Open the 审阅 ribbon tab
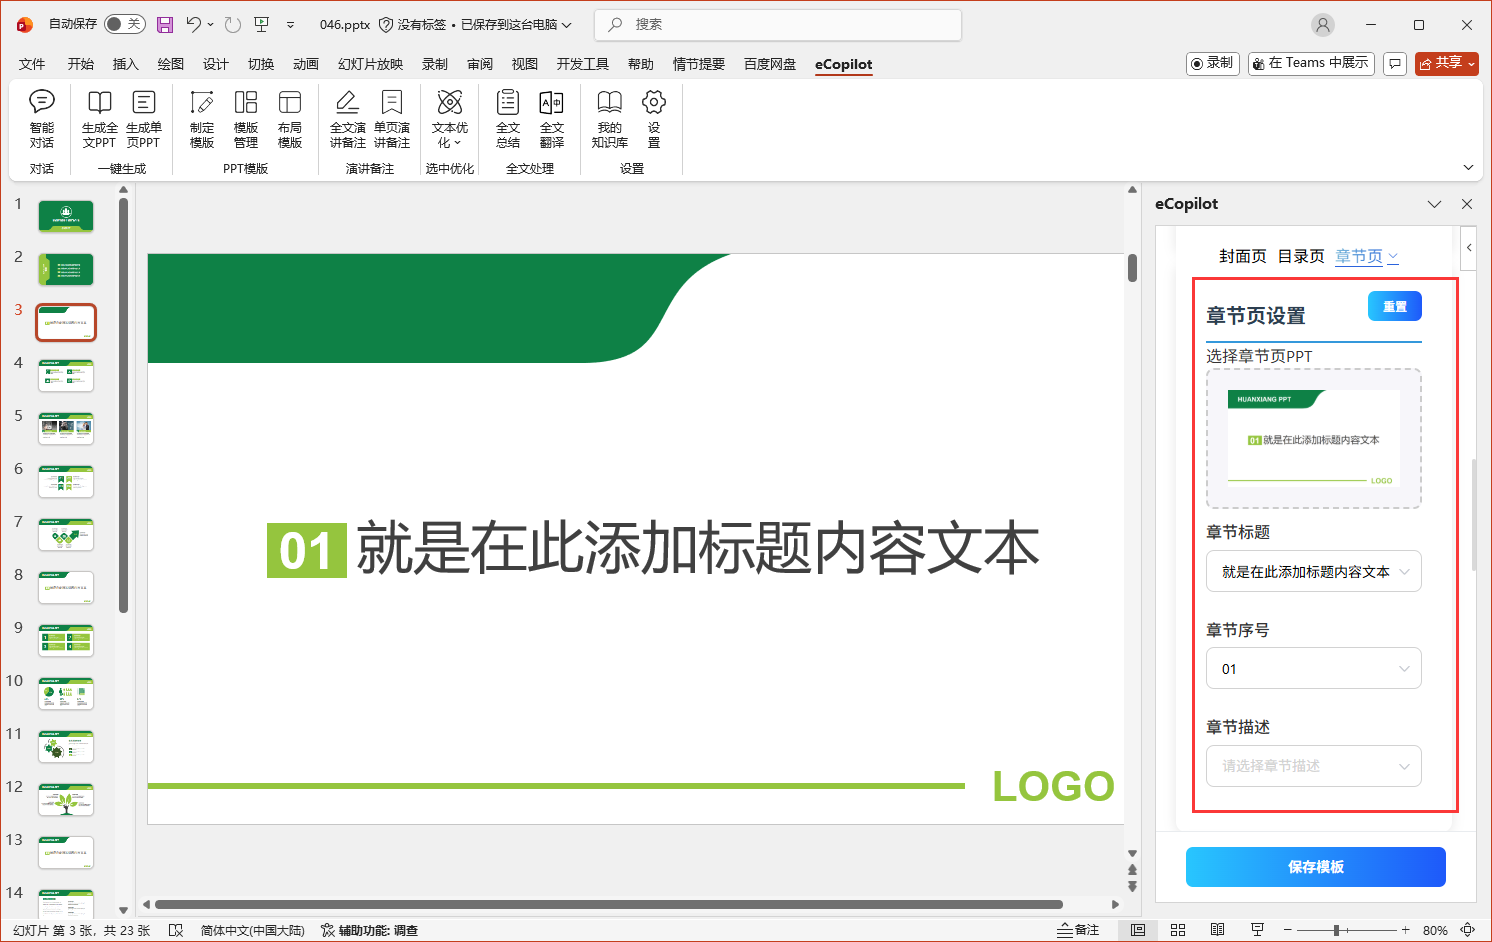This screenshot has height=942, width=1492. tap(479, 63)
